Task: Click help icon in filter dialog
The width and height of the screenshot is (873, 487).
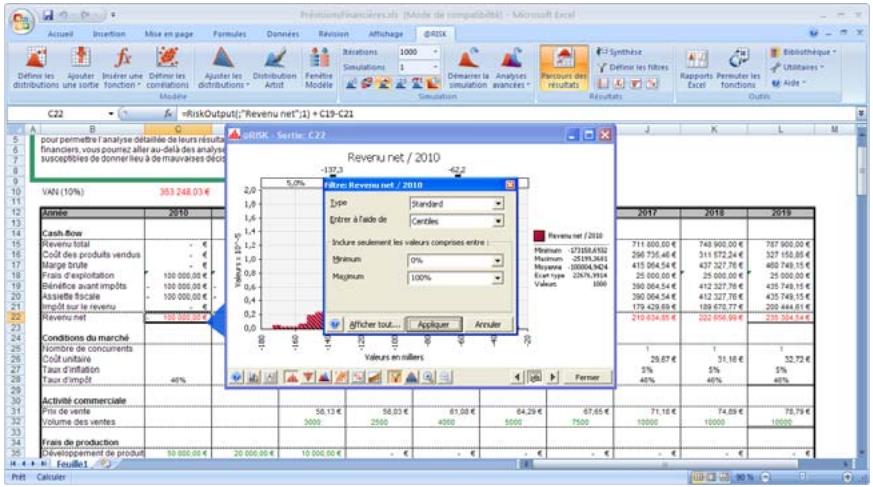Action: [335, 324]
